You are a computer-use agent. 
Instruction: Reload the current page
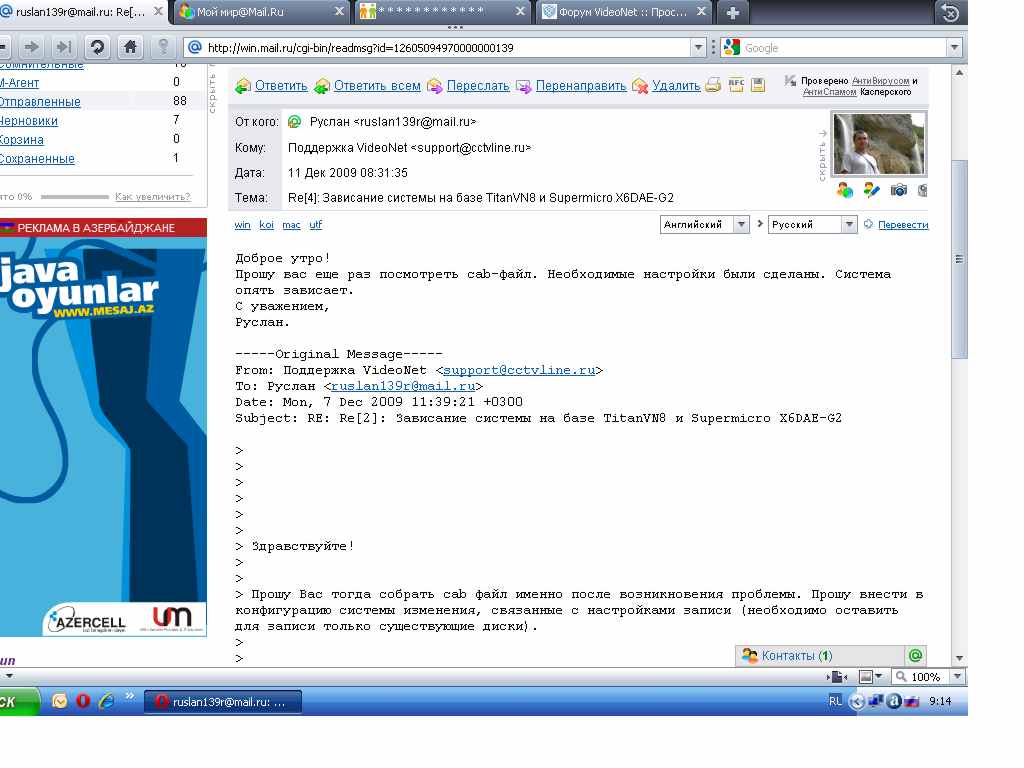click(97, 47)
